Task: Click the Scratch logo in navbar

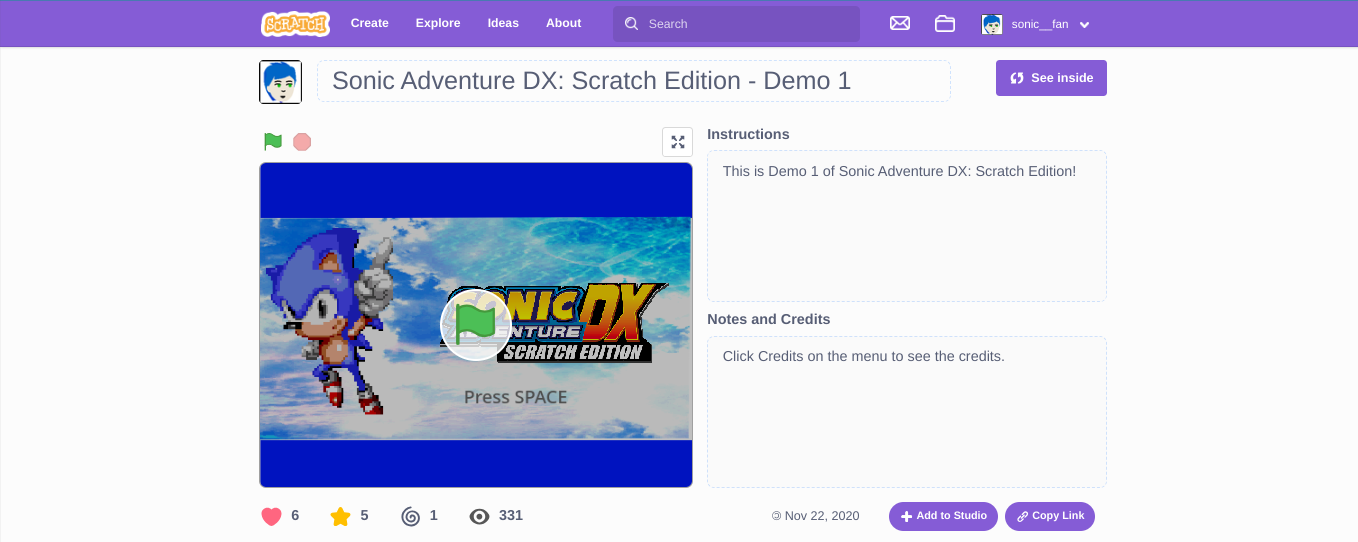Action: pyautogui.click(x=295, y=24)
